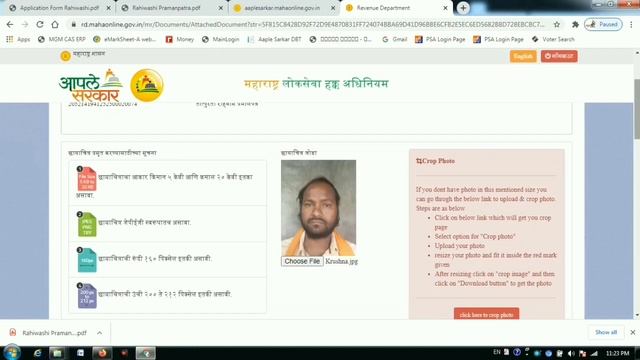The image size is (640, 360).
Task: Click the red logout button in header
Action: 559,56
